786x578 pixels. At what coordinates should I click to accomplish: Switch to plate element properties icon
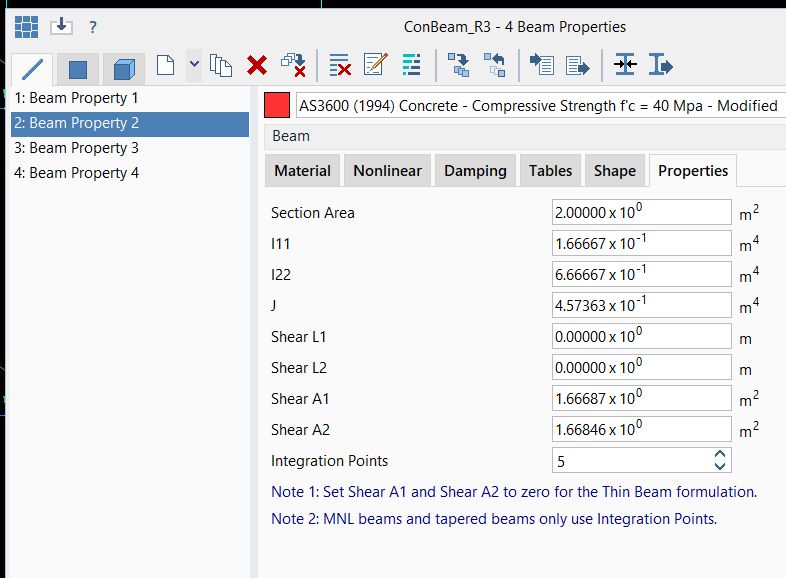77,68
